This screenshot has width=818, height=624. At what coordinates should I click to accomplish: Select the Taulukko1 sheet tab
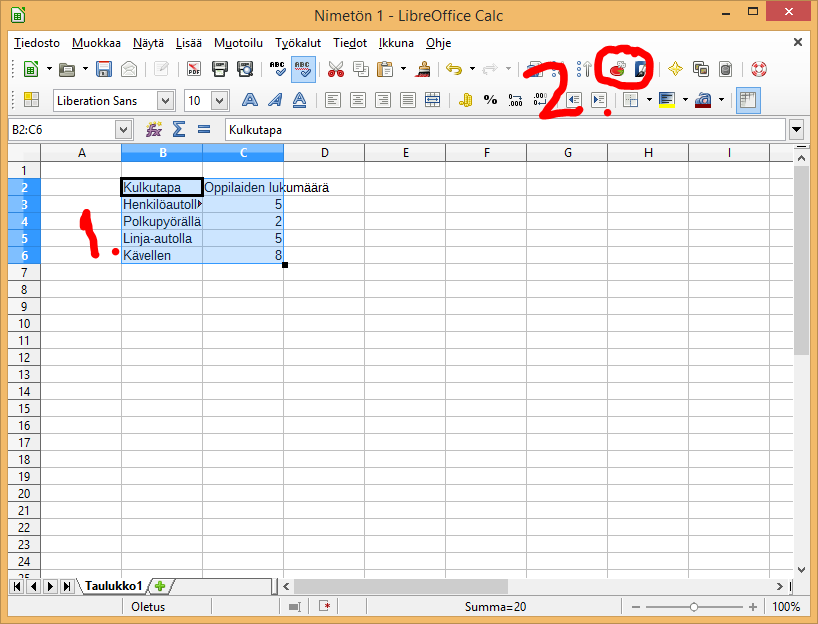[x=113, y=586]
